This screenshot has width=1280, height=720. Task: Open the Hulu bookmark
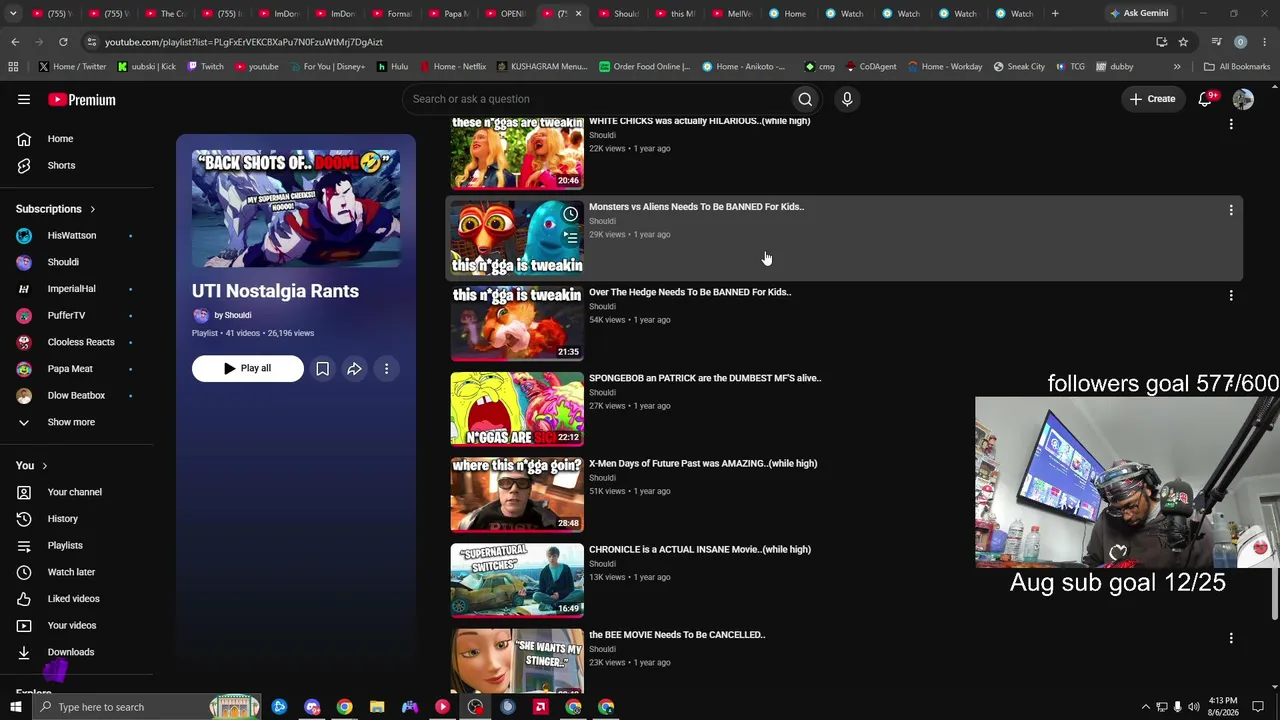[392, 67]
